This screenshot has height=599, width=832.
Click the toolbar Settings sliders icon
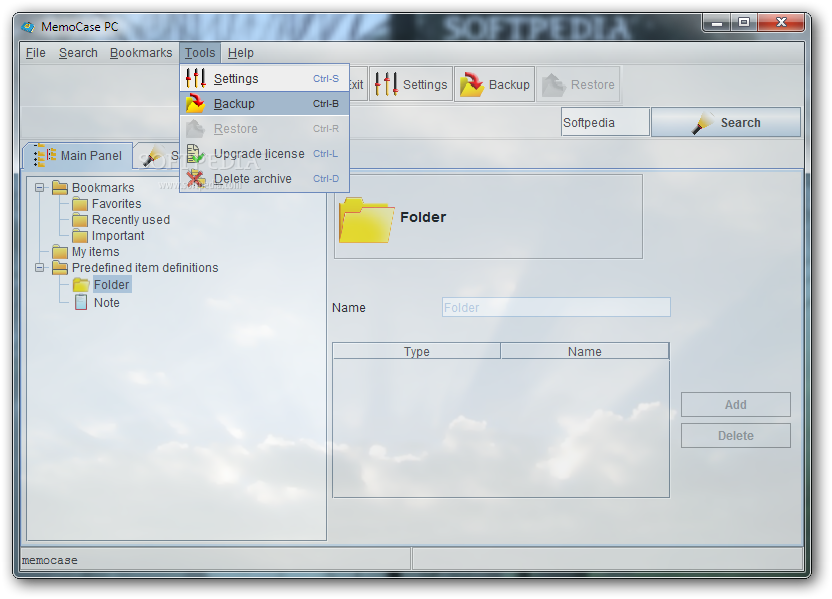point(386,84)
